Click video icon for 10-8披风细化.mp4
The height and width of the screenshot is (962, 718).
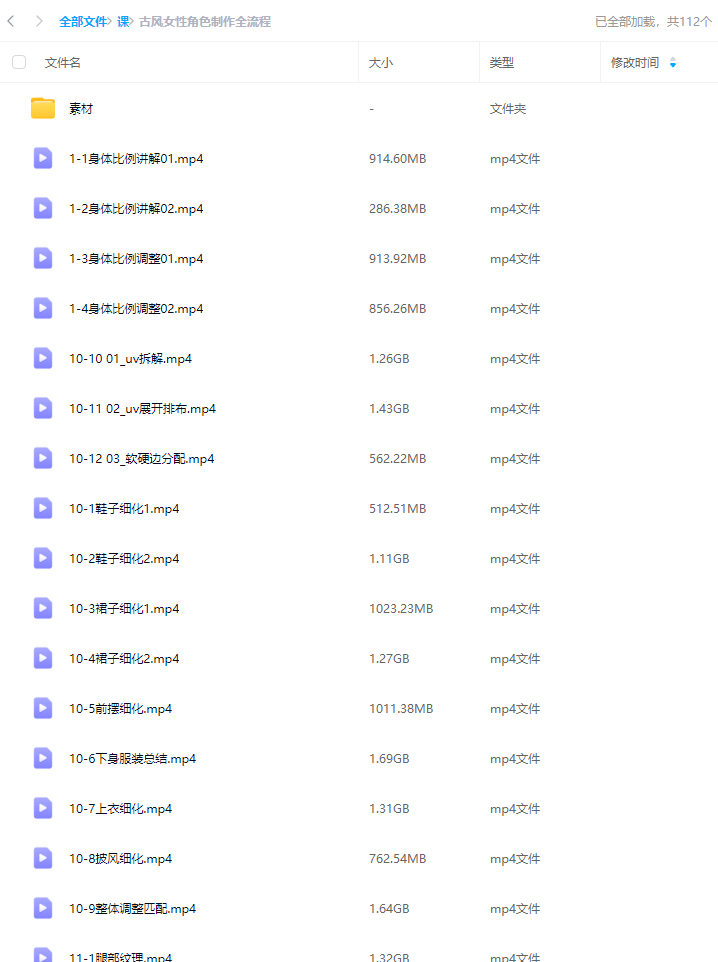pos(43,858)
